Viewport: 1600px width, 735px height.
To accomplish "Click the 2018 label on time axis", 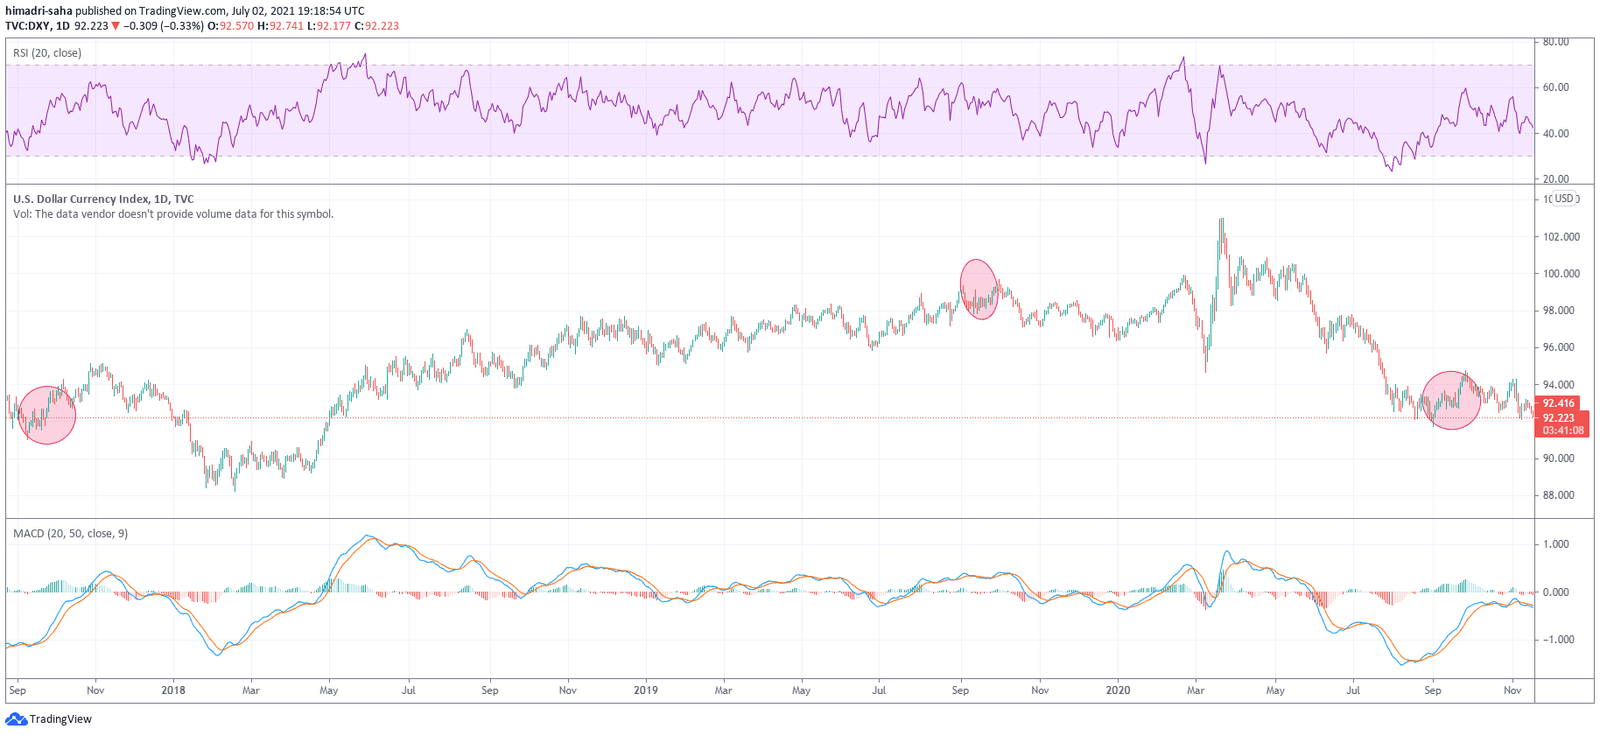I will (173, 690).
